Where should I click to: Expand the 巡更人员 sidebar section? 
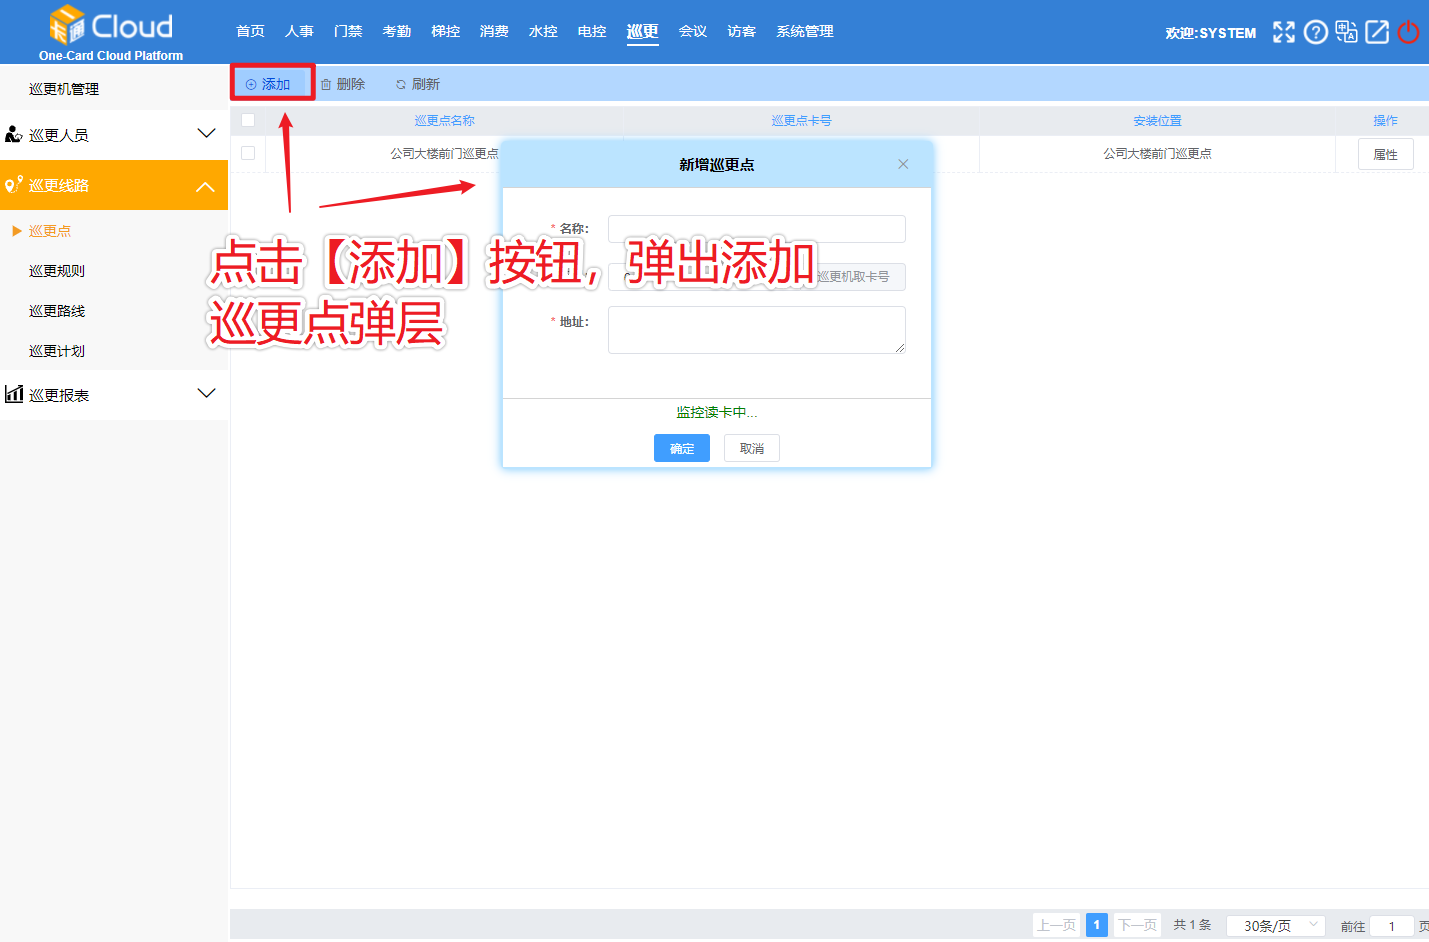206,134
